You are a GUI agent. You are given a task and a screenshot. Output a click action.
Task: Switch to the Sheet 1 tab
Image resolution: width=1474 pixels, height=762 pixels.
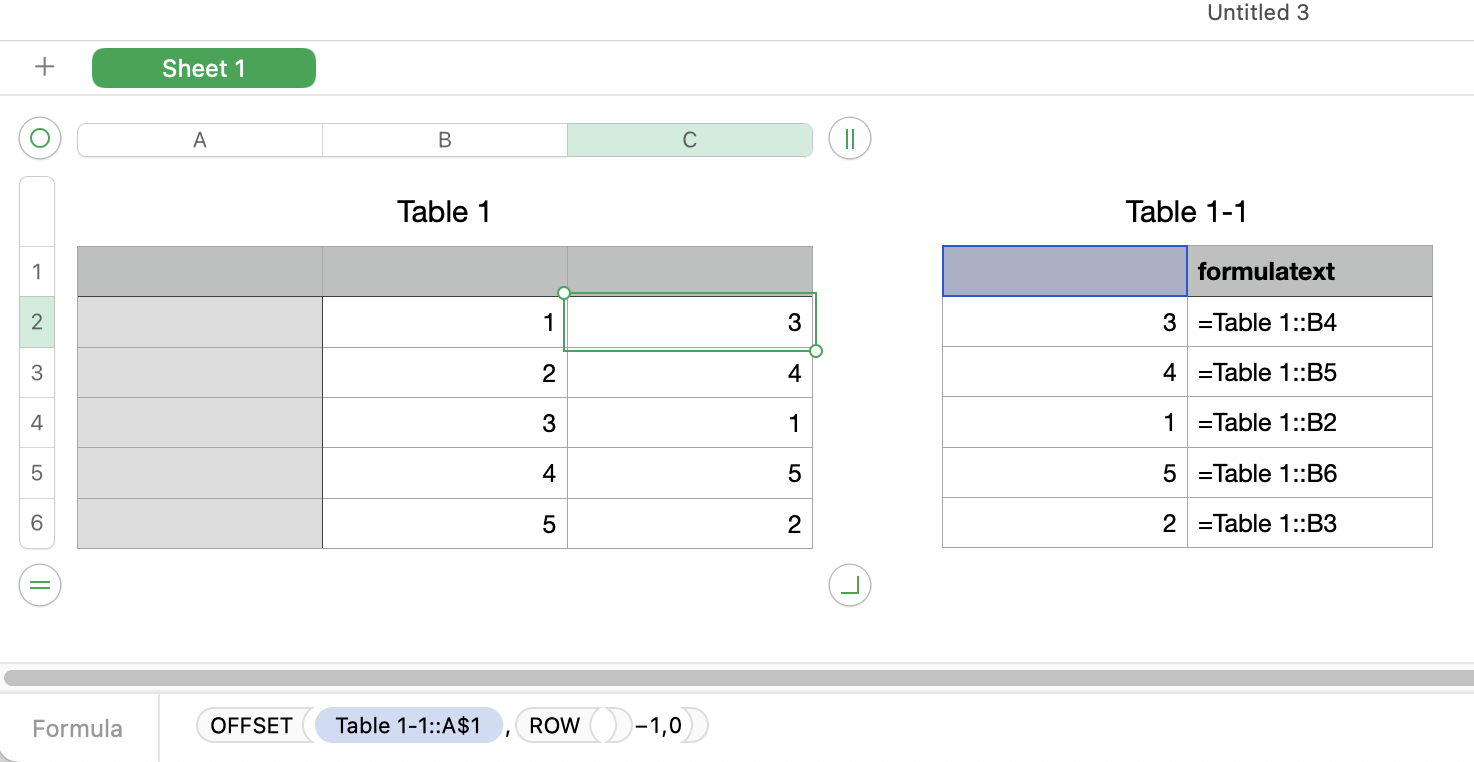(204, 68)
